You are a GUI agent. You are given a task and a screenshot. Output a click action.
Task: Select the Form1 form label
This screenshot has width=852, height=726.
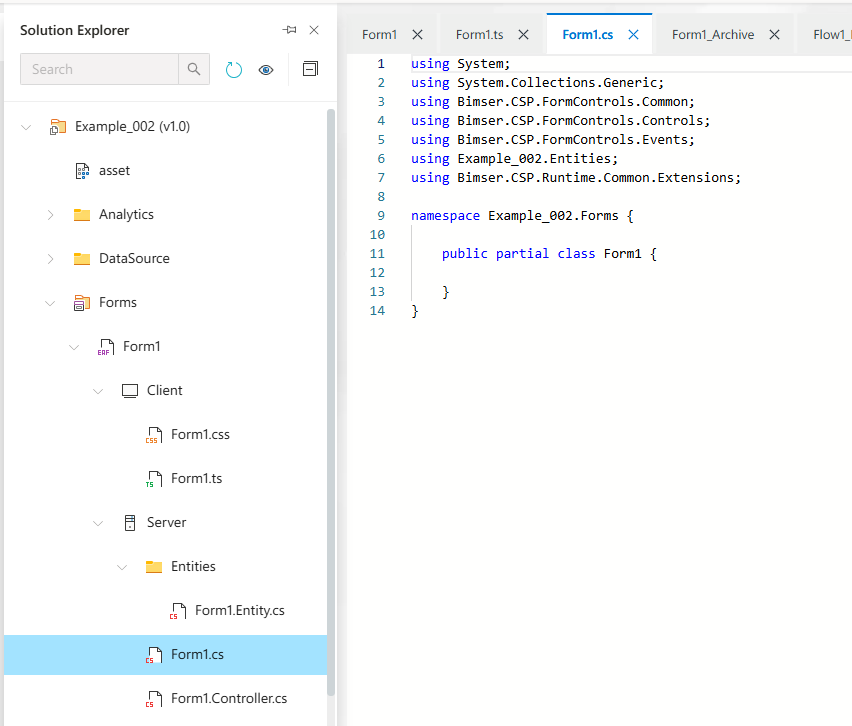pyautogui.click(x=142, y=347)
